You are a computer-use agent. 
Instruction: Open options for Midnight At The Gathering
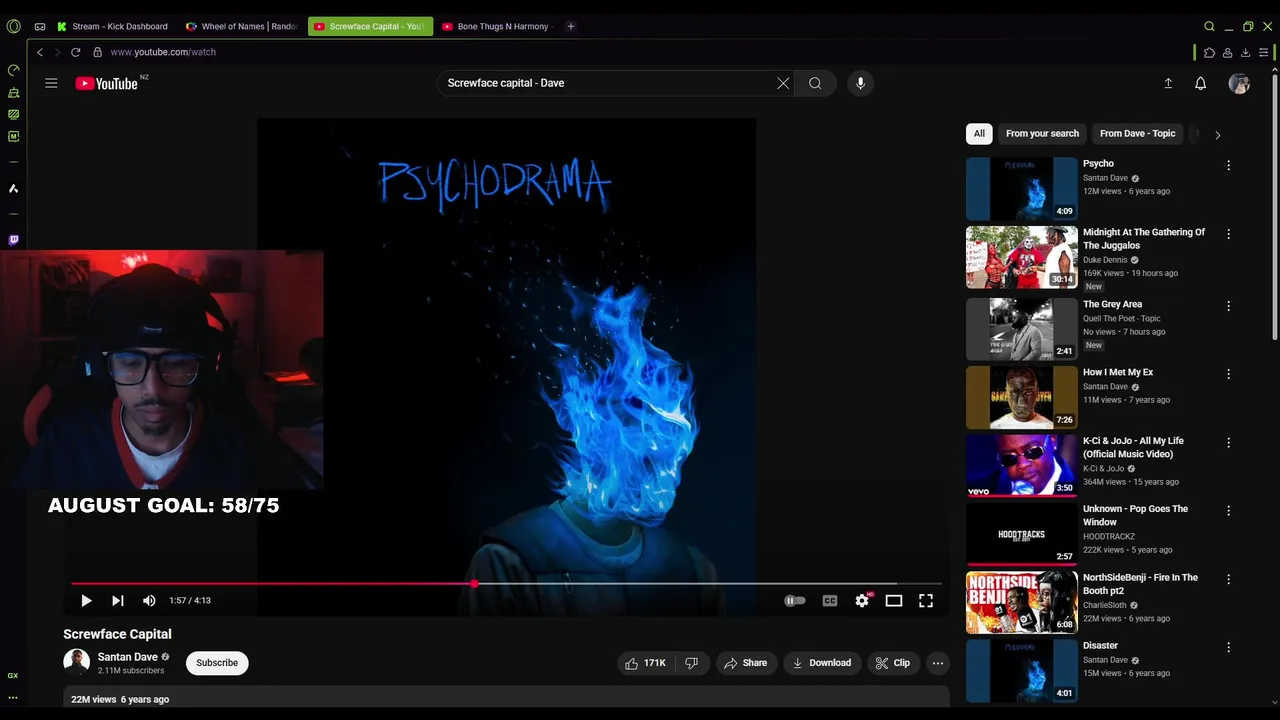[1228, 234]
